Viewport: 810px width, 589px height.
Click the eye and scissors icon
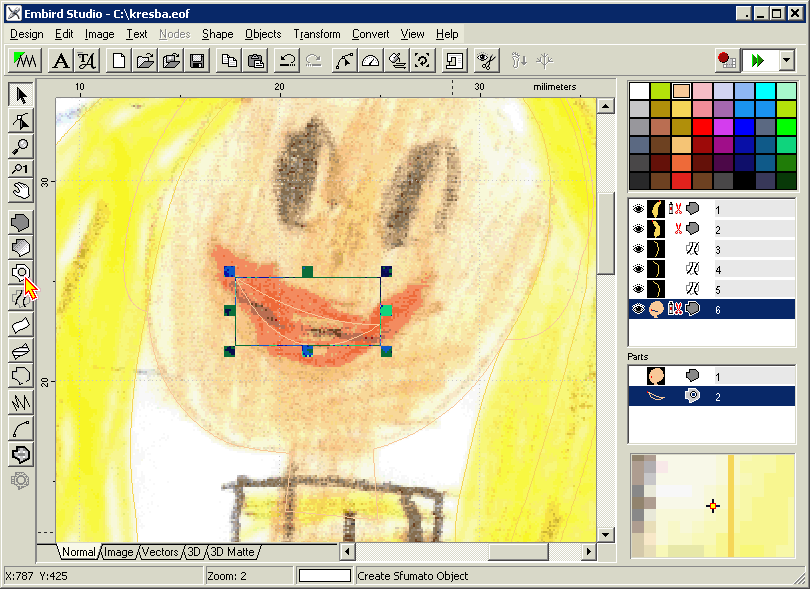486,61
